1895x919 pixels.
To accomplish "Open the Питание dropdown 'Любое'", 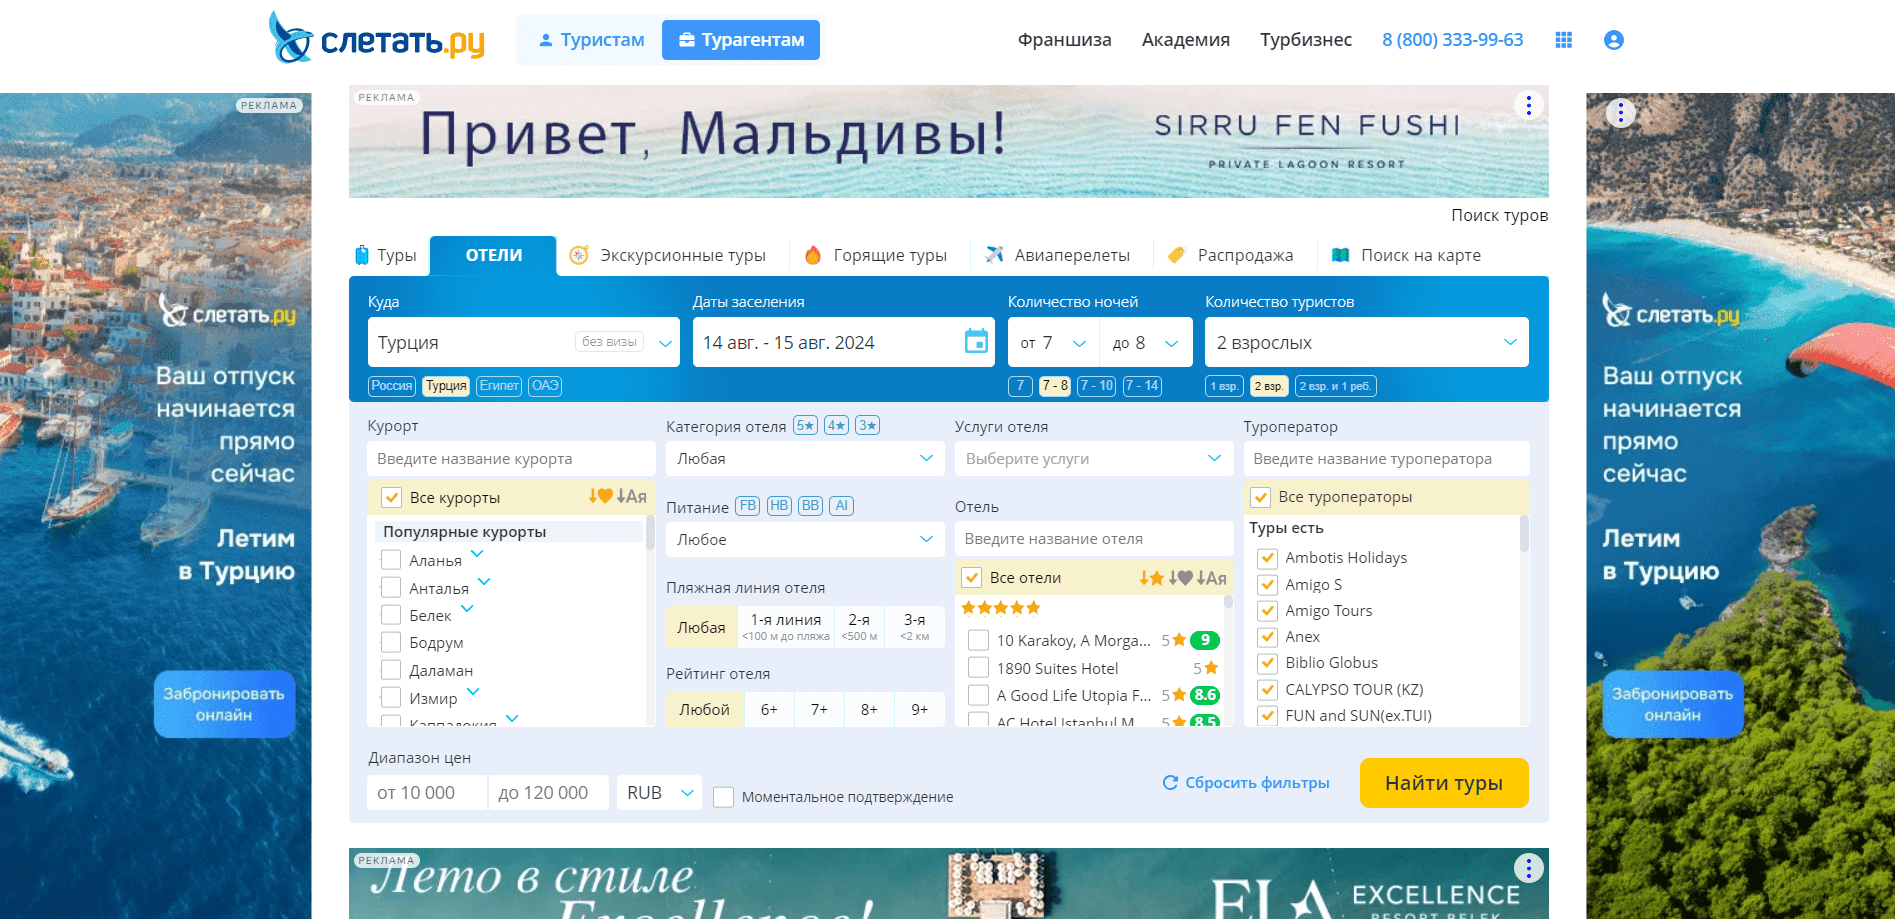I will coord(805,539).
